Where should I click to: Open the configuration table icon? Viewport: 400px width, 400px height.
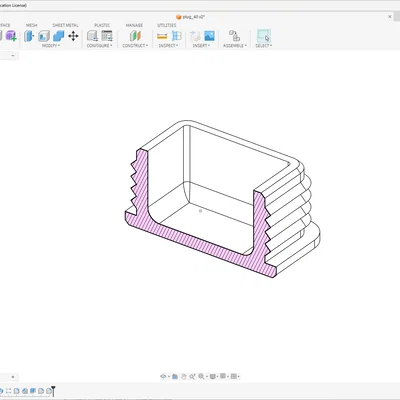(107, 36)
